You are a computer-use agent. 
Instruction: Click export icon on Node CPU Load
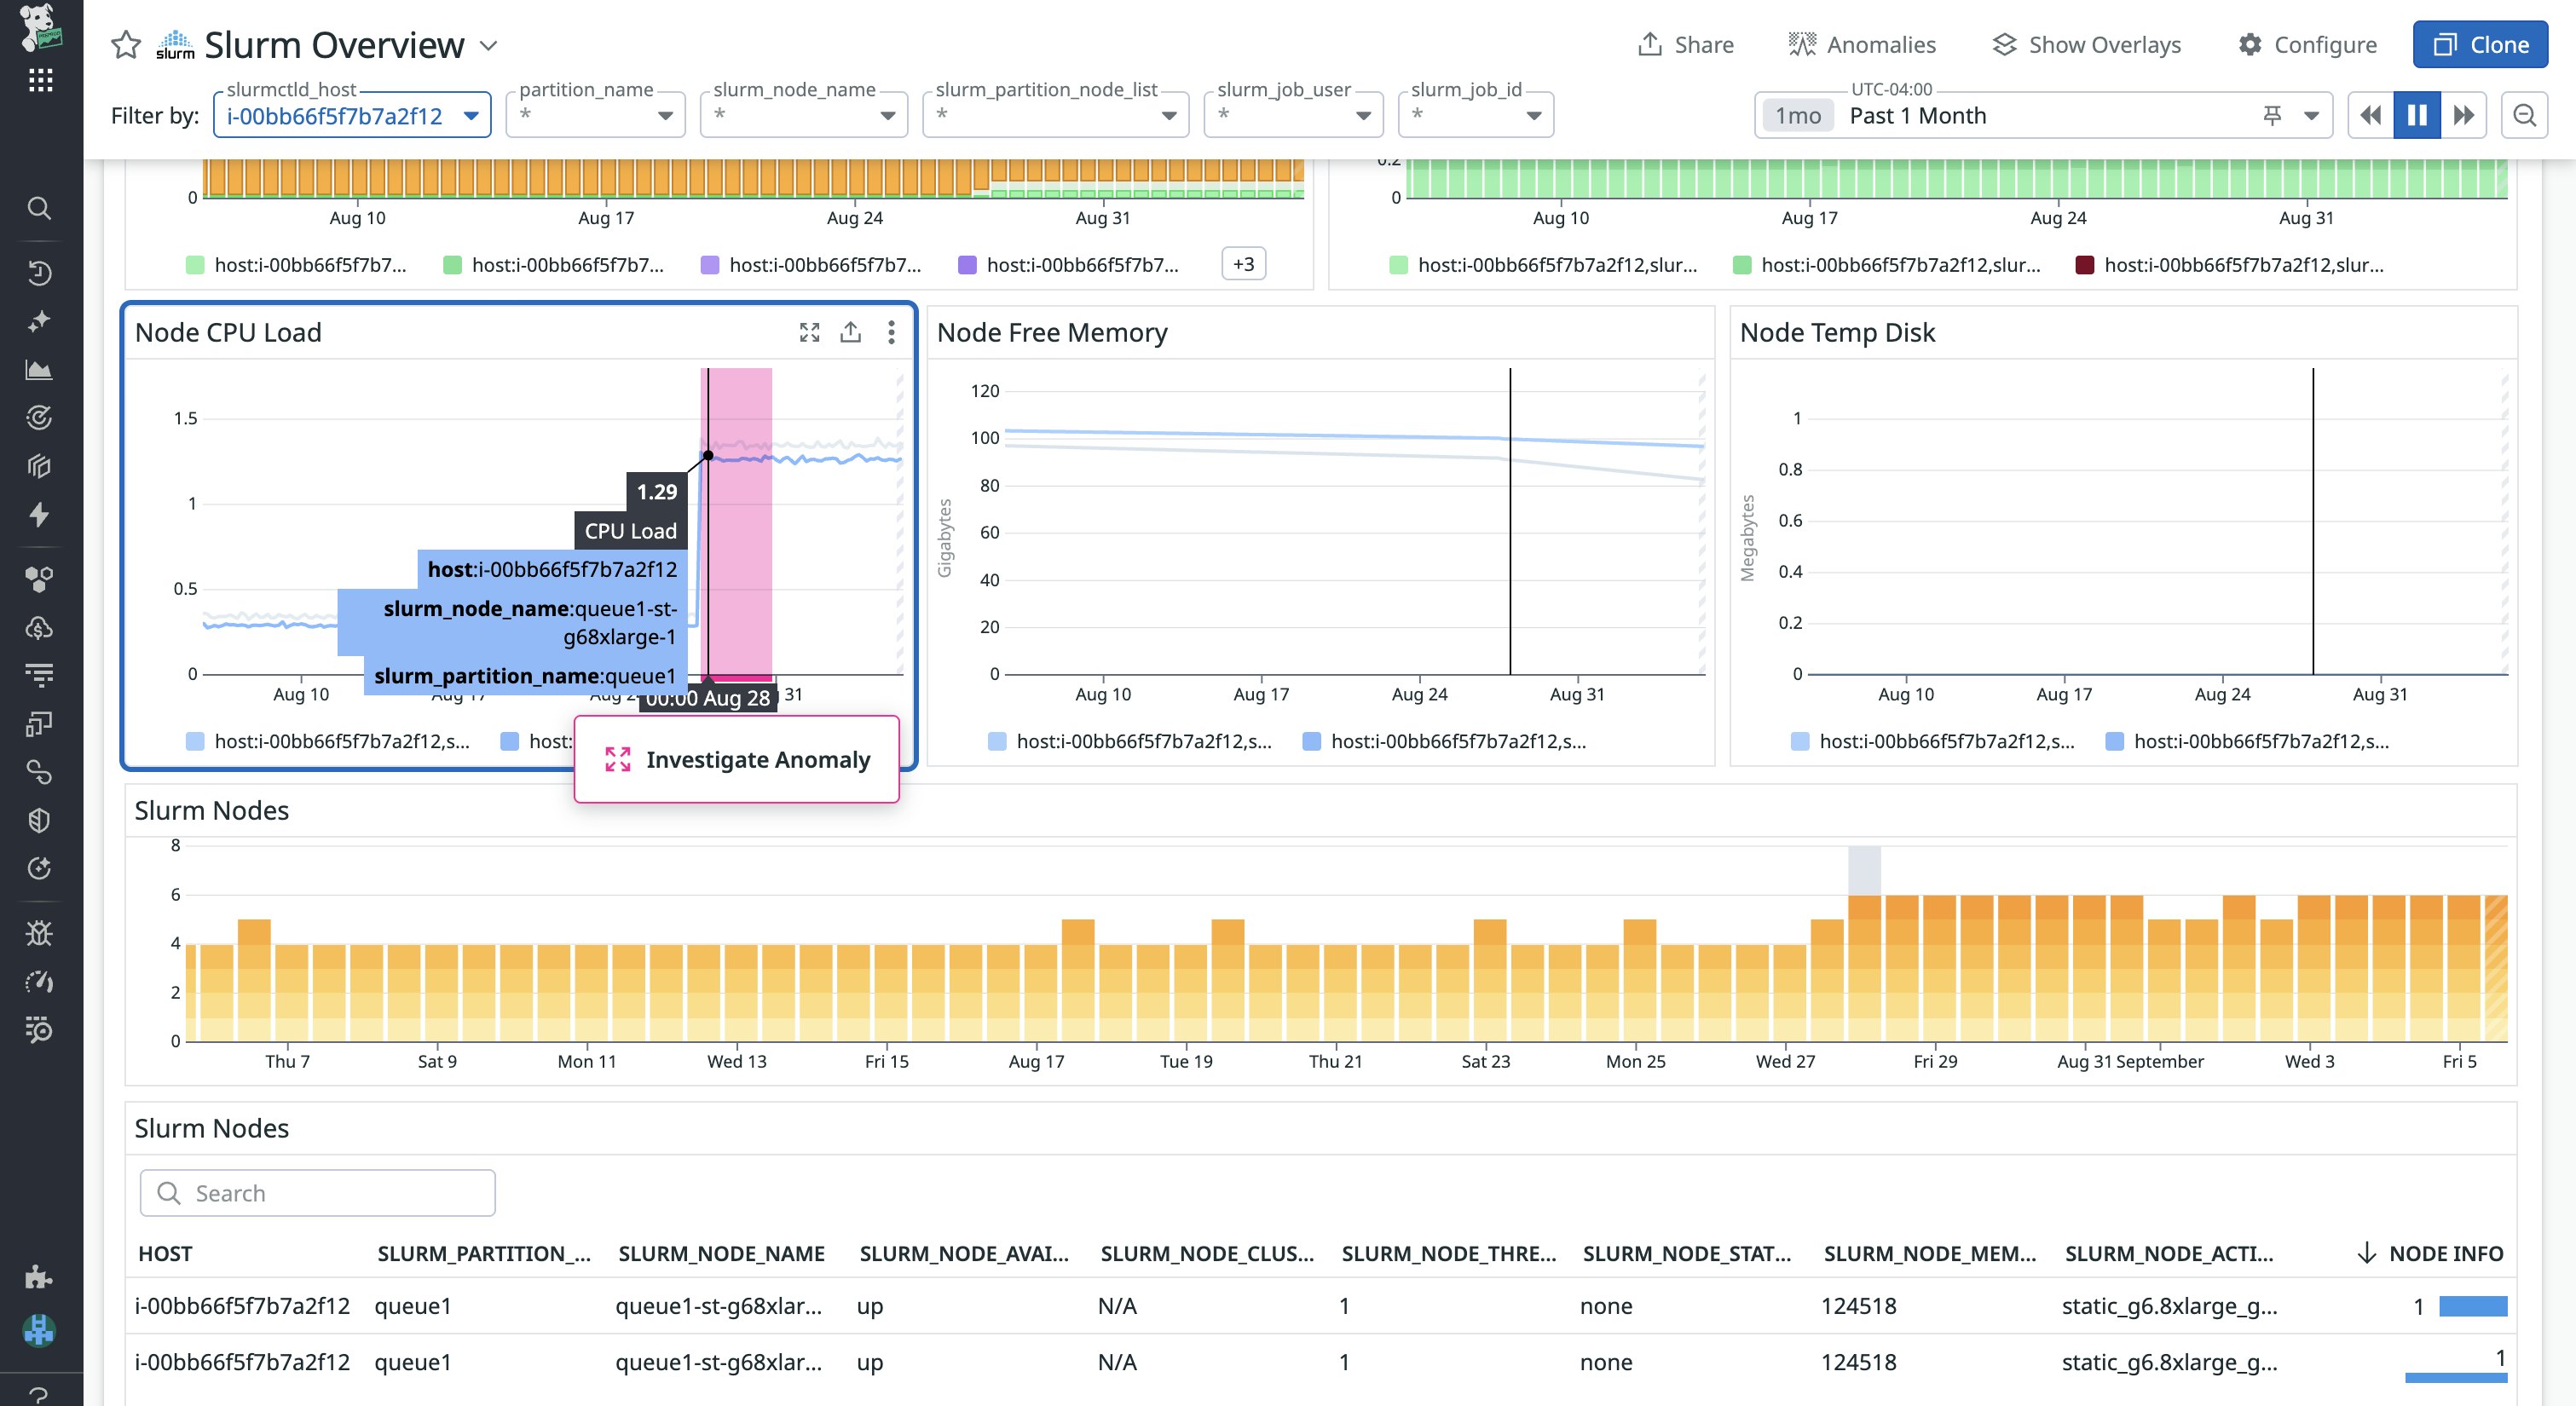coord(850,332)
